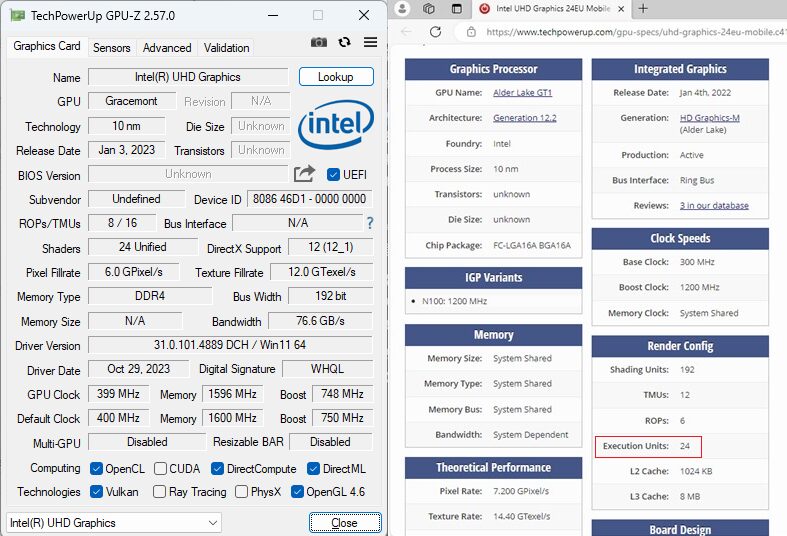Click the Driver Date field Oct 29, 2023
Screen dimensions: 787x536
139,369
